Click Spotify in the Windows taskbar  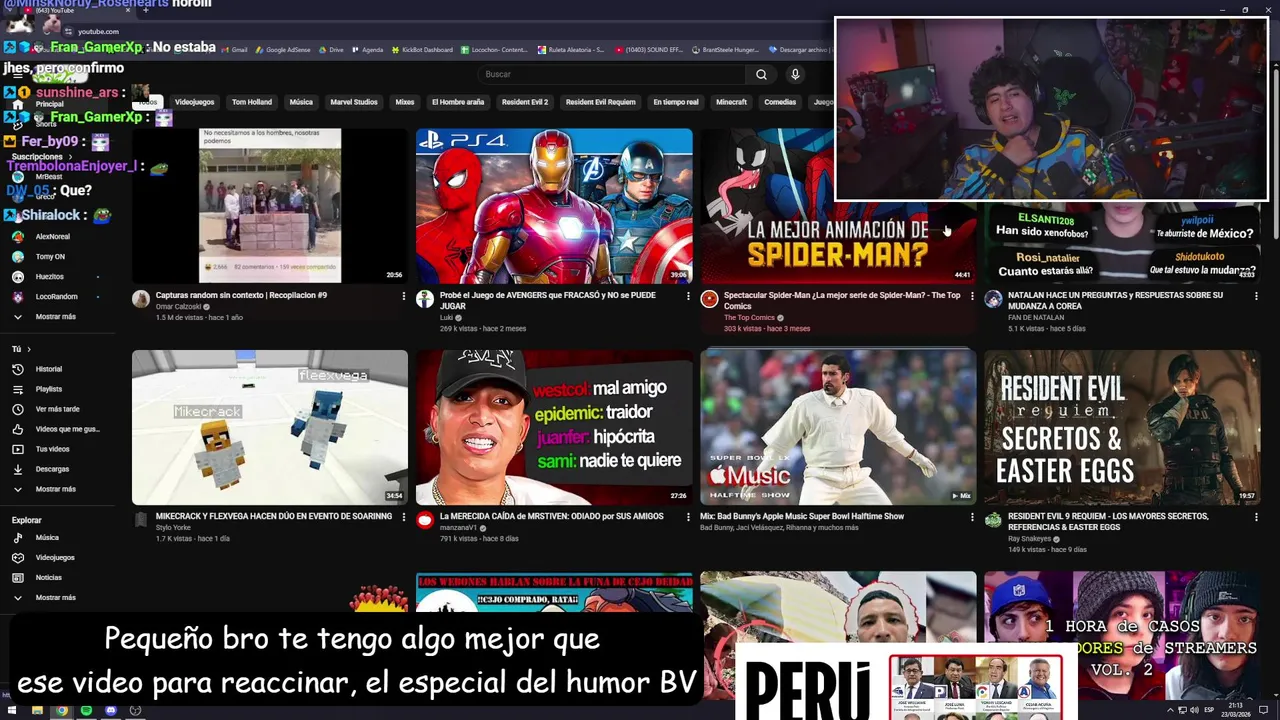point(86,710)
